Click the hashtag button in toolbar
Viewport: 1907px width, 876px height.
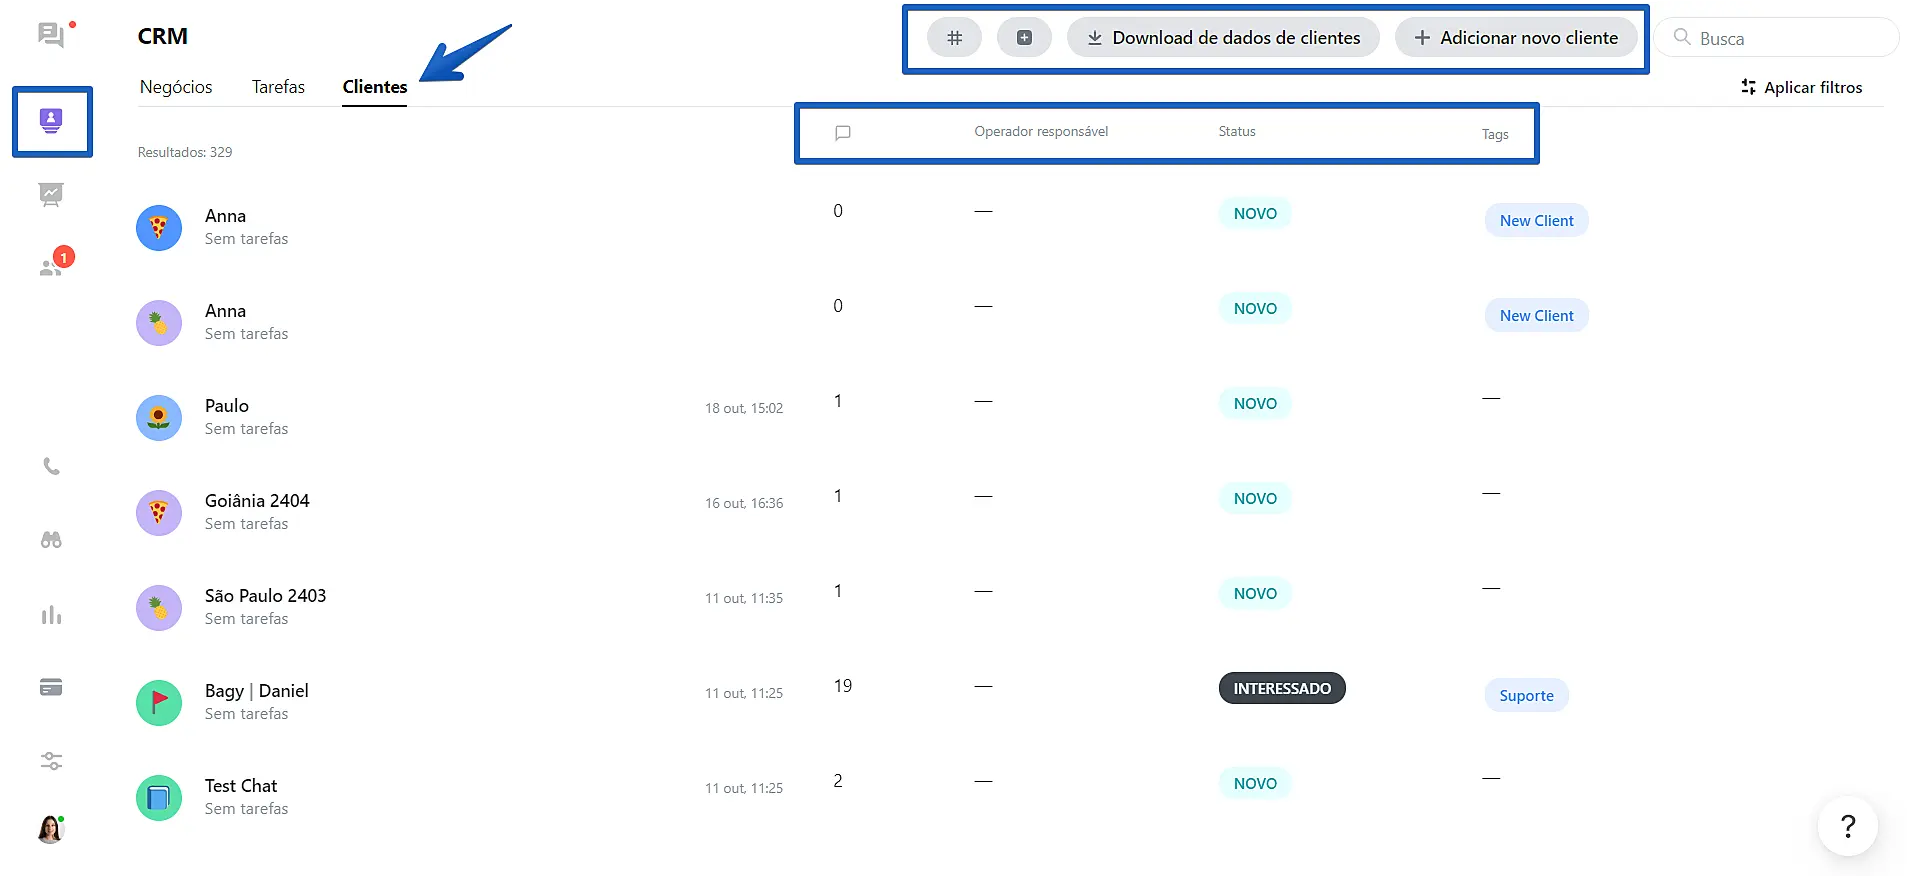pyautogui.click(x=954, y=38)
